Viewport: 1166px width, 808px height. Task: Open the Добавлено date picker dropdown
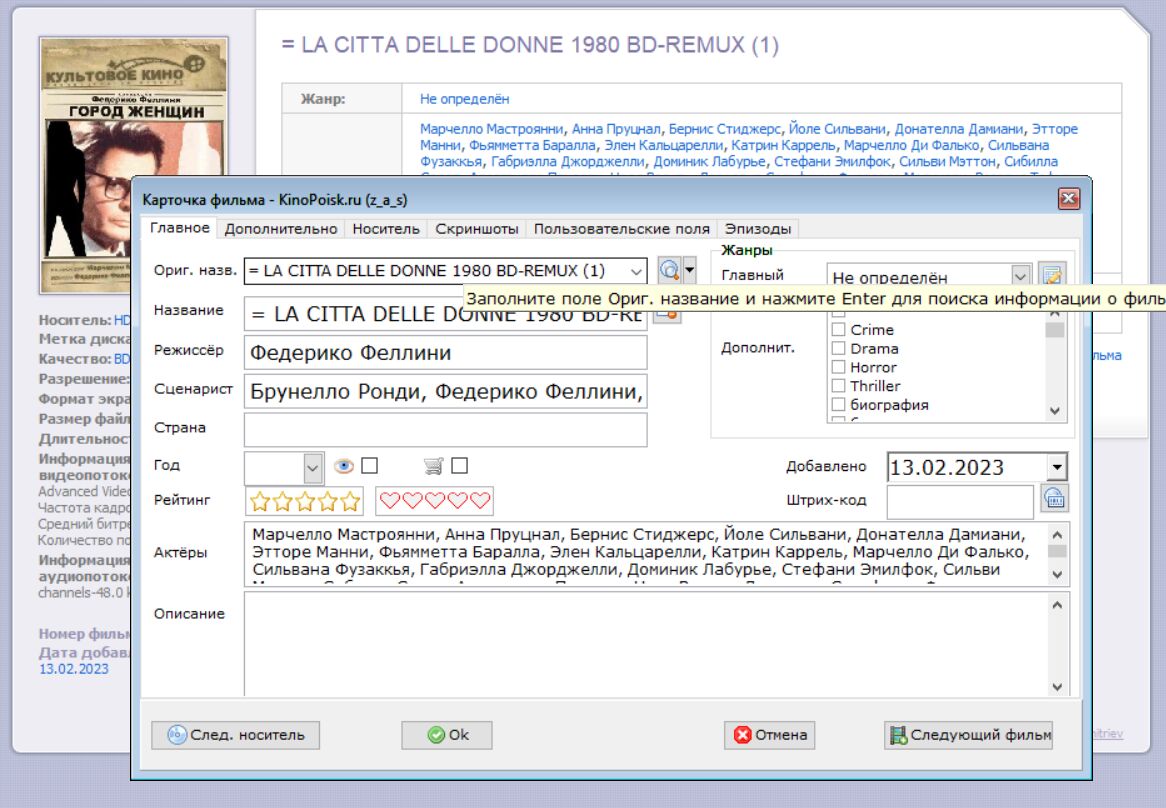click(1057, 467)
